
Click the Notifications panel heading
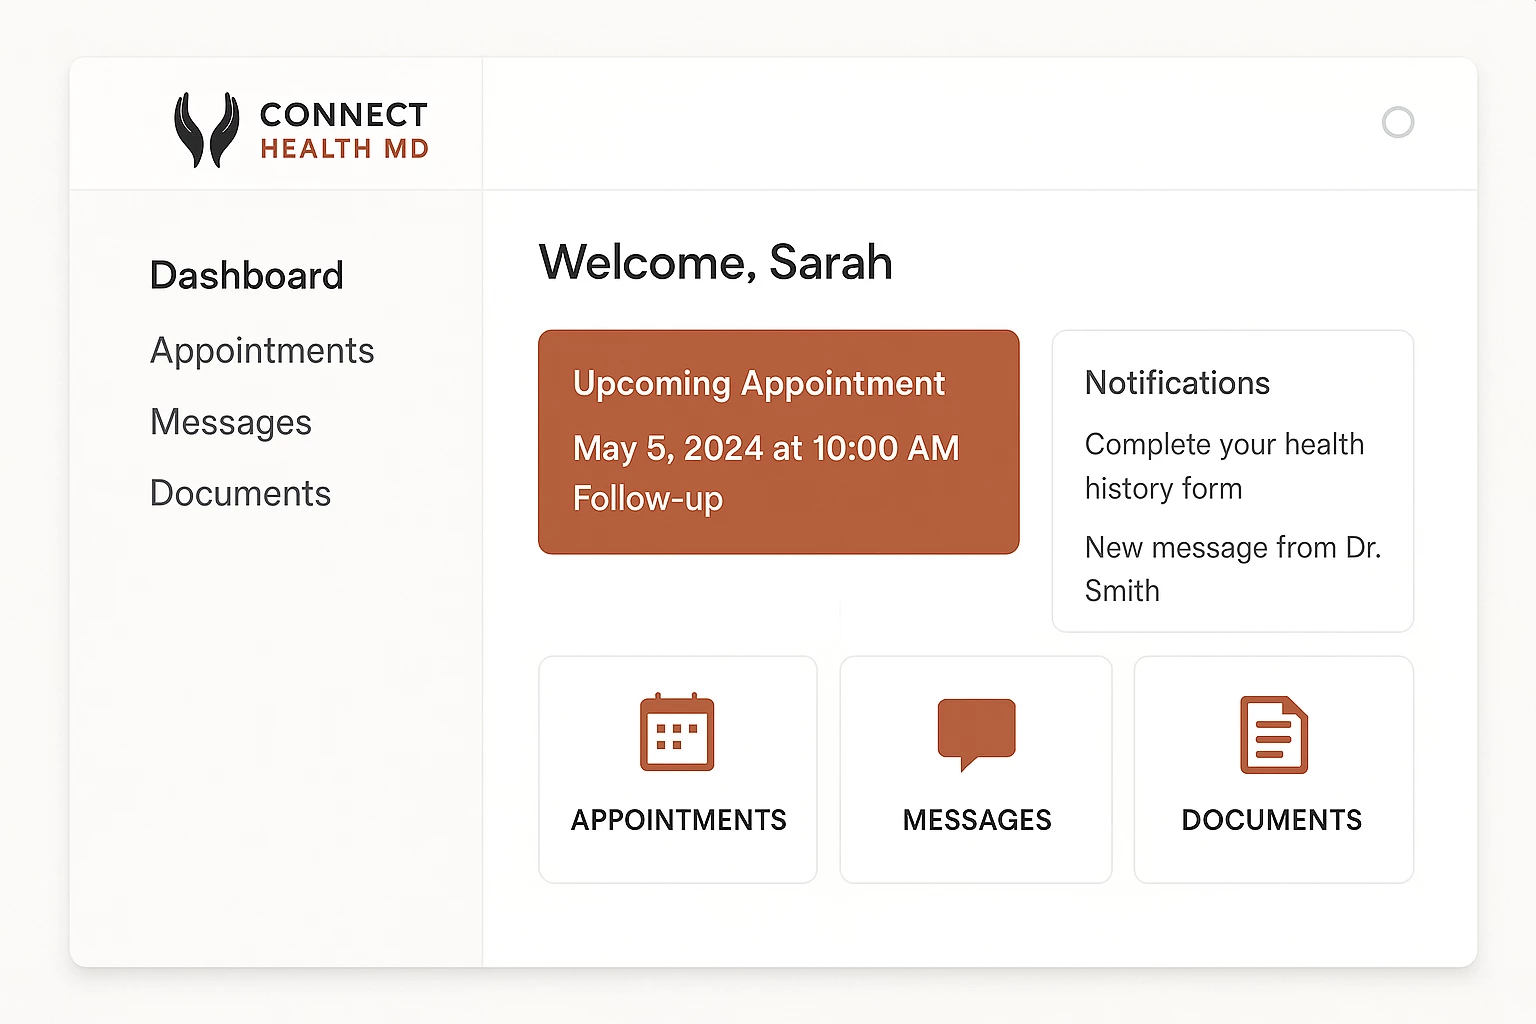(1177, 382)
